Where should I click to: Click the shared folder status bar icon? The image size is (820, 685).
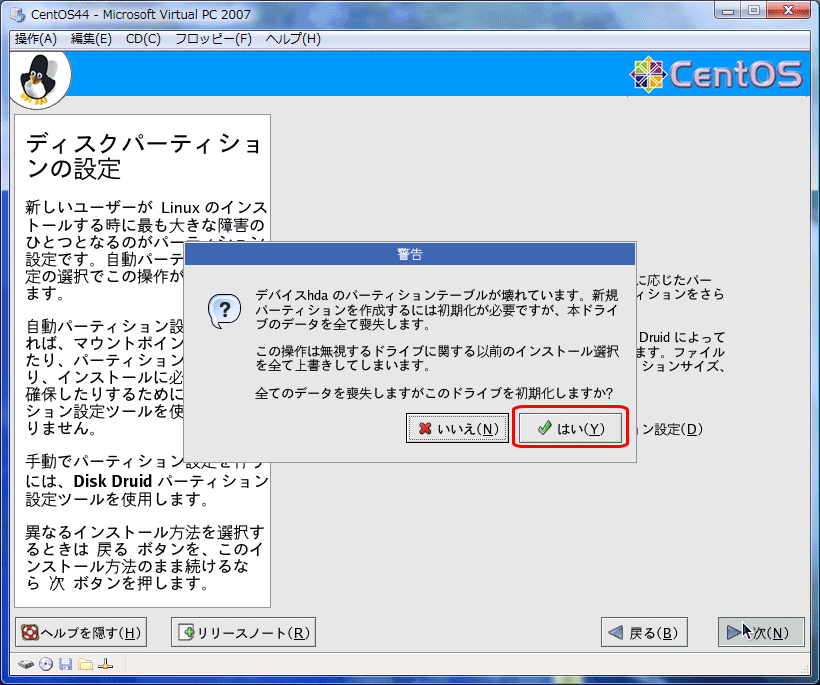click(85, 665)
